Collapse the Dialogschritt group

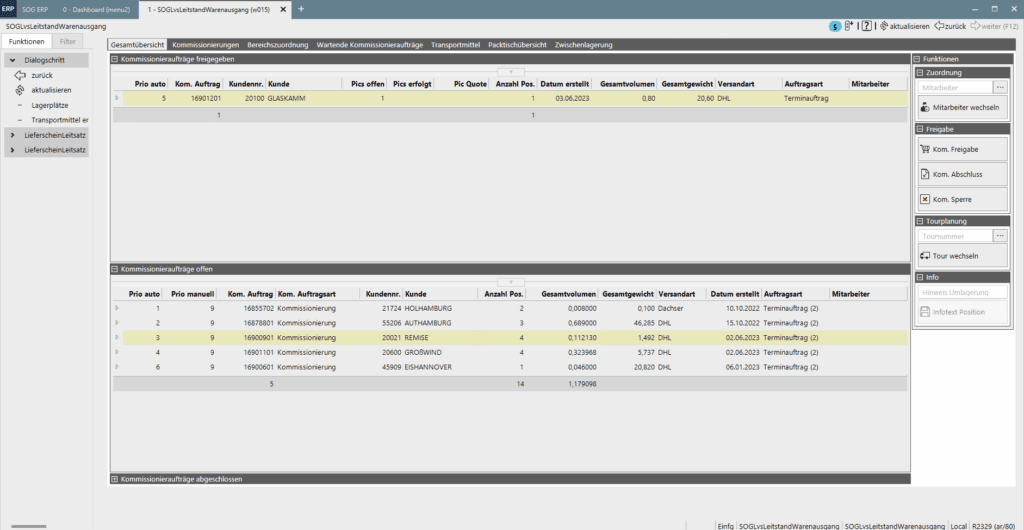click(12, 60)
